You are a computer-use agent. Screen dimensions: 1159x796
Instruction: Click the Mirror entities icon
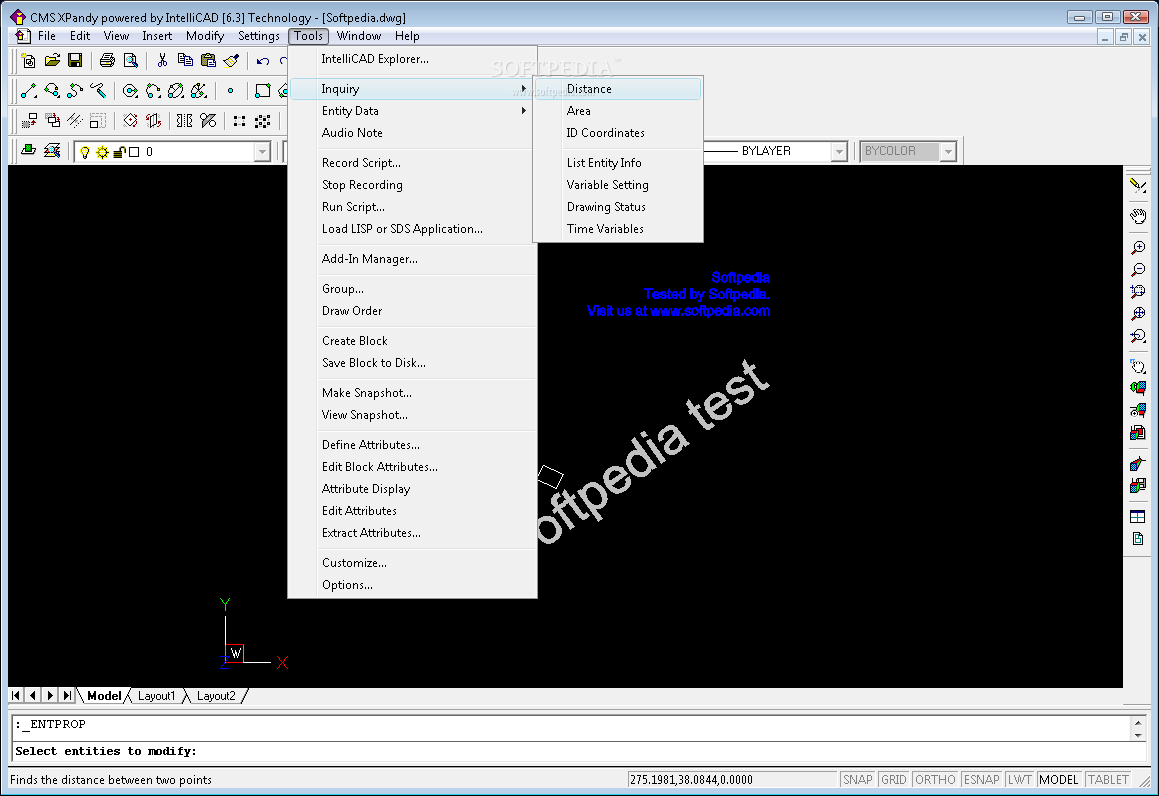point(185,120)
